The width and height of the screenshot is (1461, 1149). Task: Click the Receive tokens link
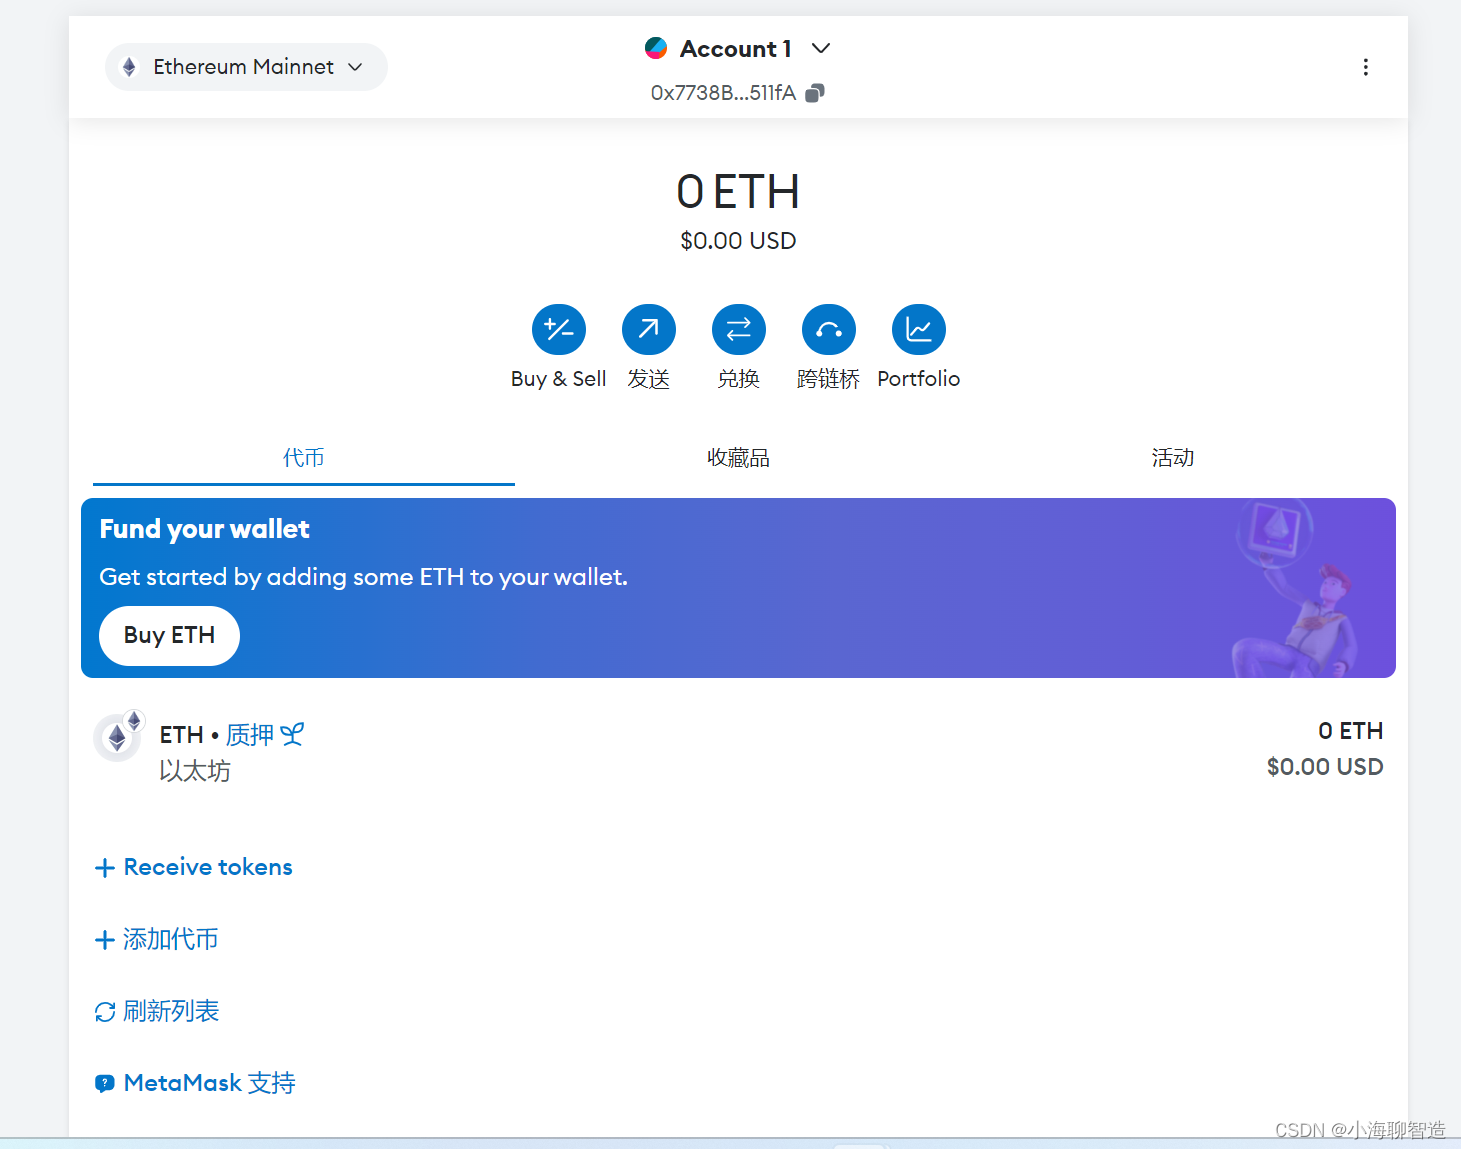(x=208, y=867)
